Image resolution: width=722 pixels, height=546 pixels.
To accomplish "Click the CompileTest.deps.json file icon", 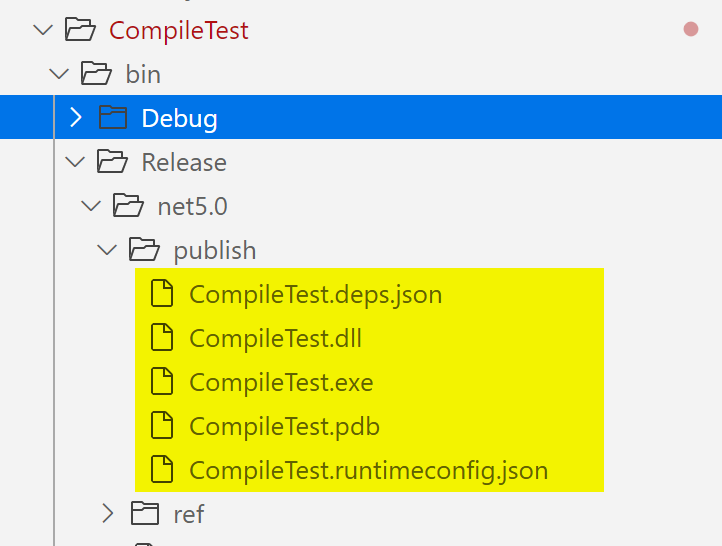I will click(162, 294).
